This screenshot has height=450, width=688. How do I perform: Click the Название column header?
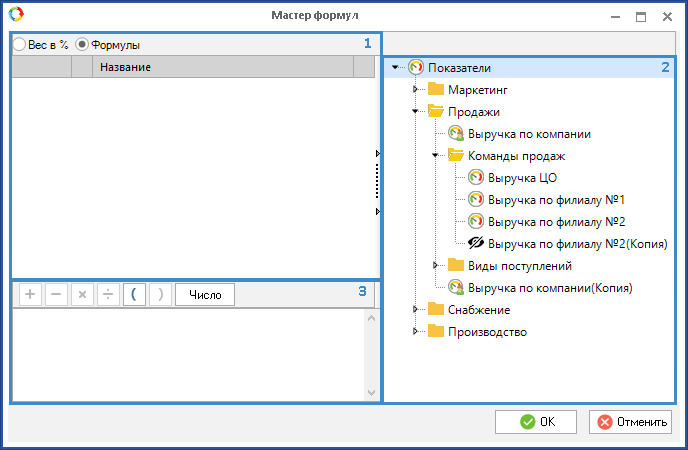(222, 67)
